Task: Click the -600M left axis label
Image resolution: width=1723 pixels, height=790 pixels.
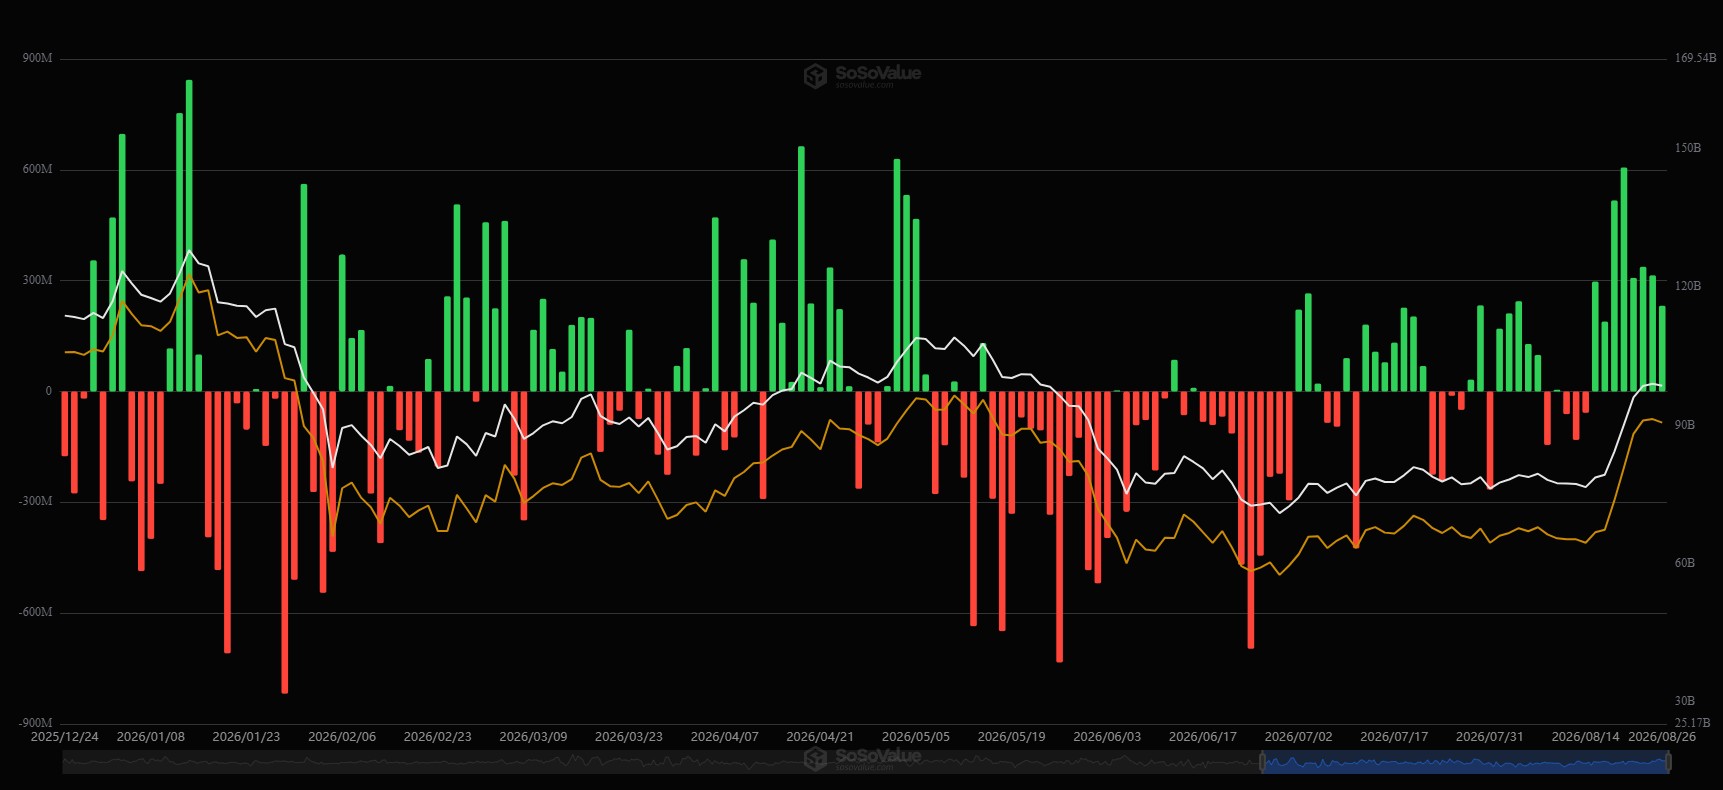Action: 36,612
